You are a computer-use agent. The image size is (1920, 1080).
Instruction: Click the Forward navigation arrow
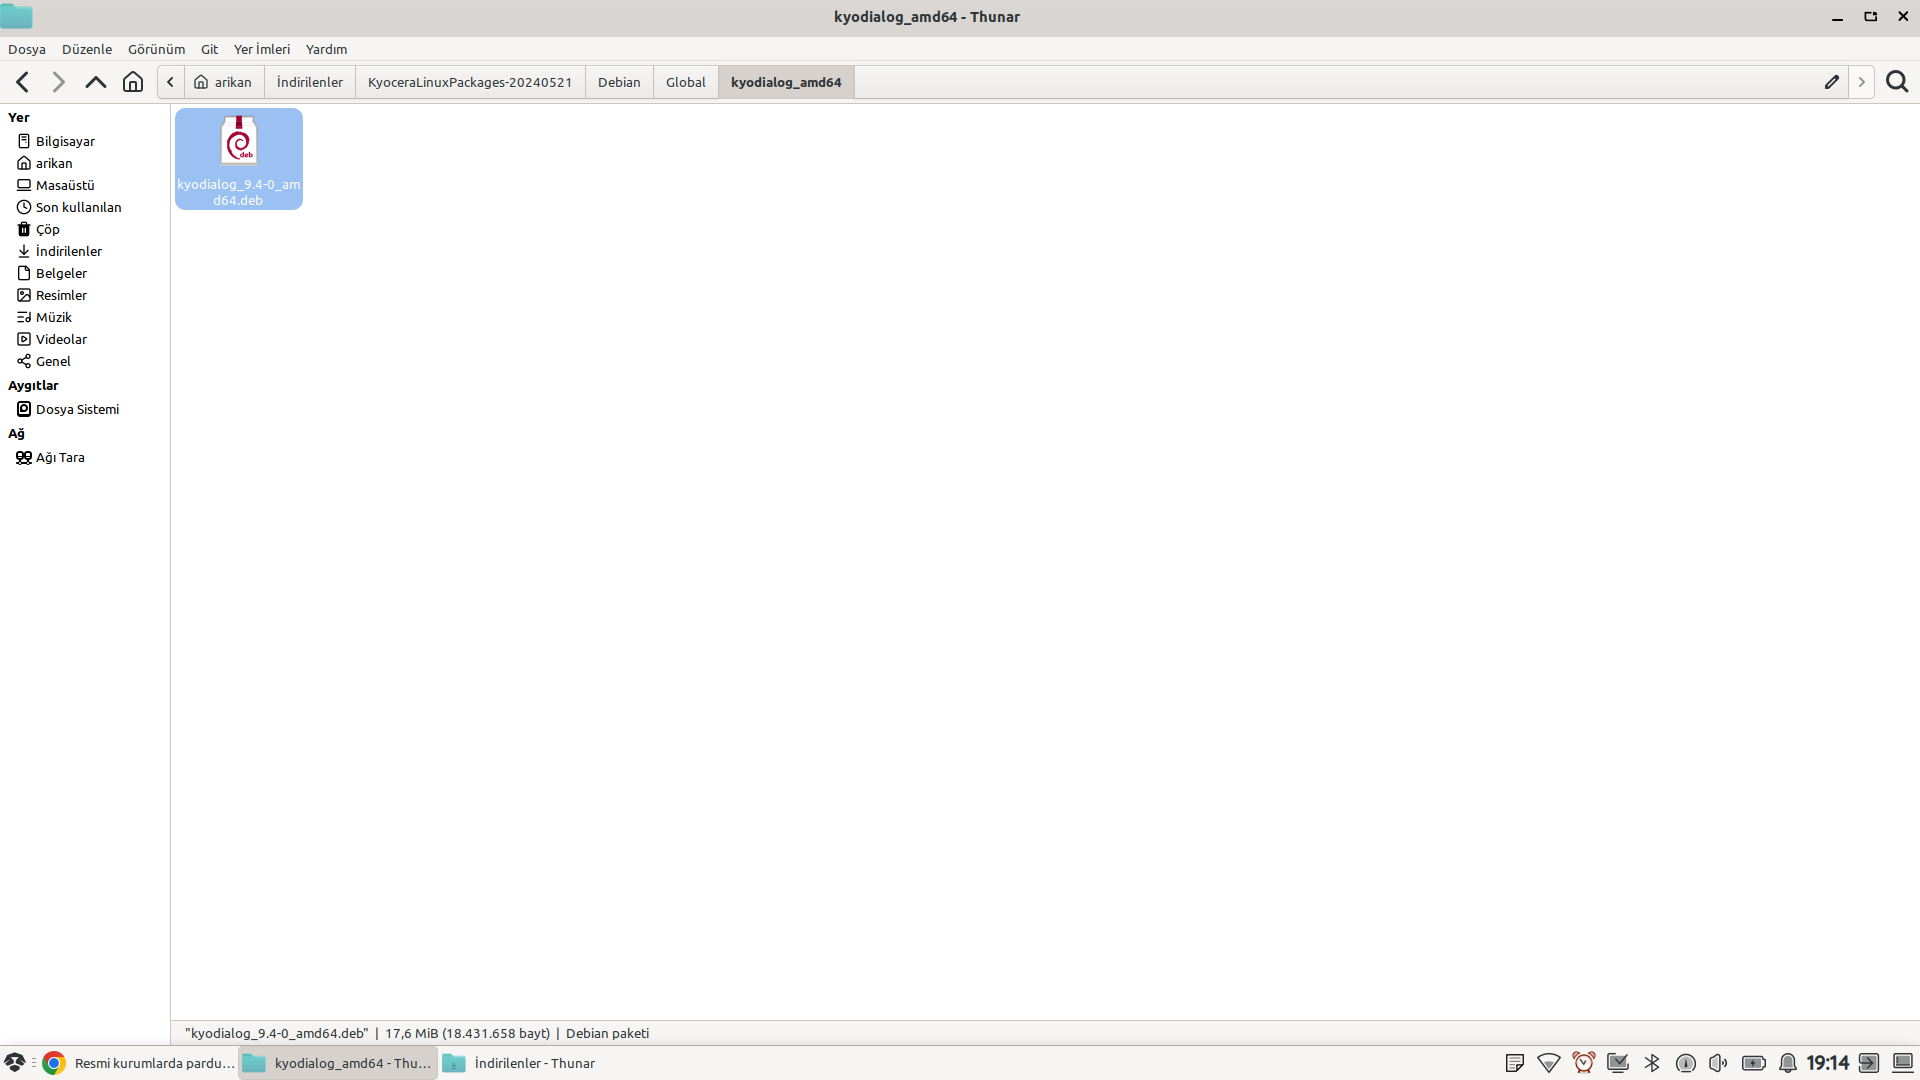point(58,82)
